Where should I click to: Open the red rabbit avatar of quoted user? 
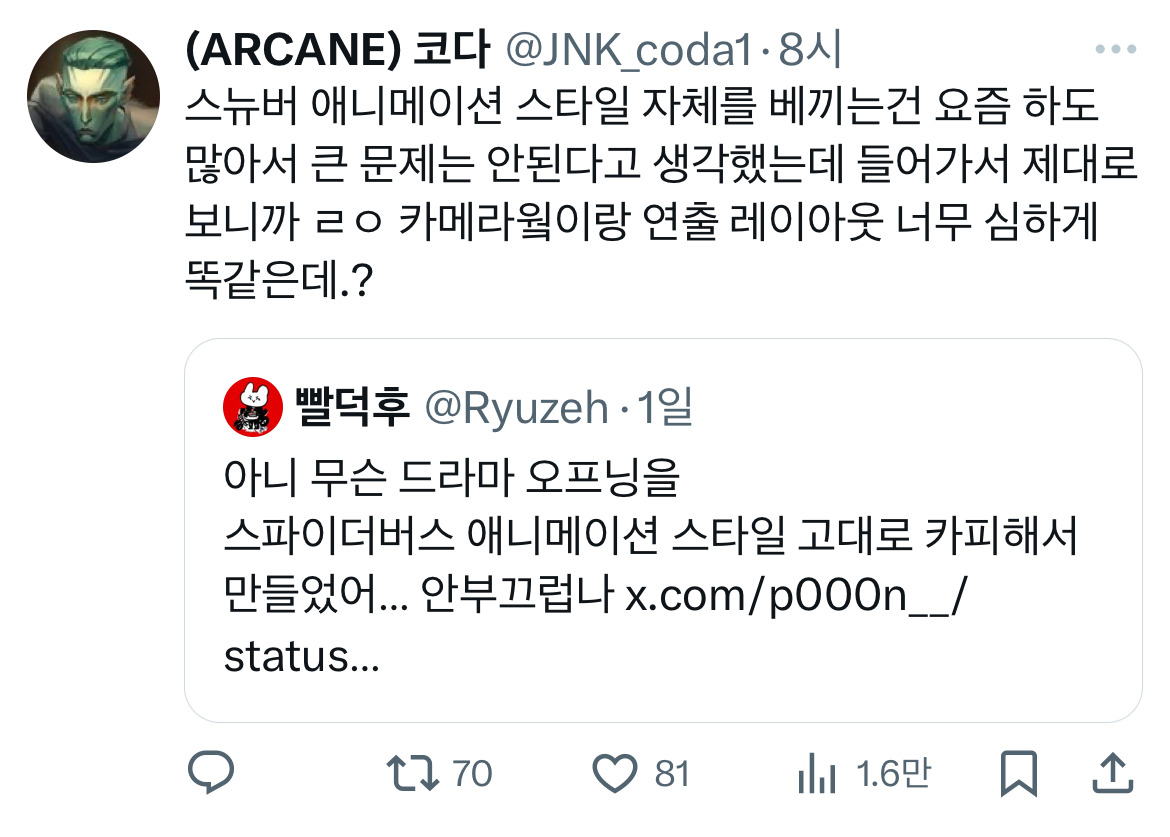pyautogui.click(x=253, y=407)
